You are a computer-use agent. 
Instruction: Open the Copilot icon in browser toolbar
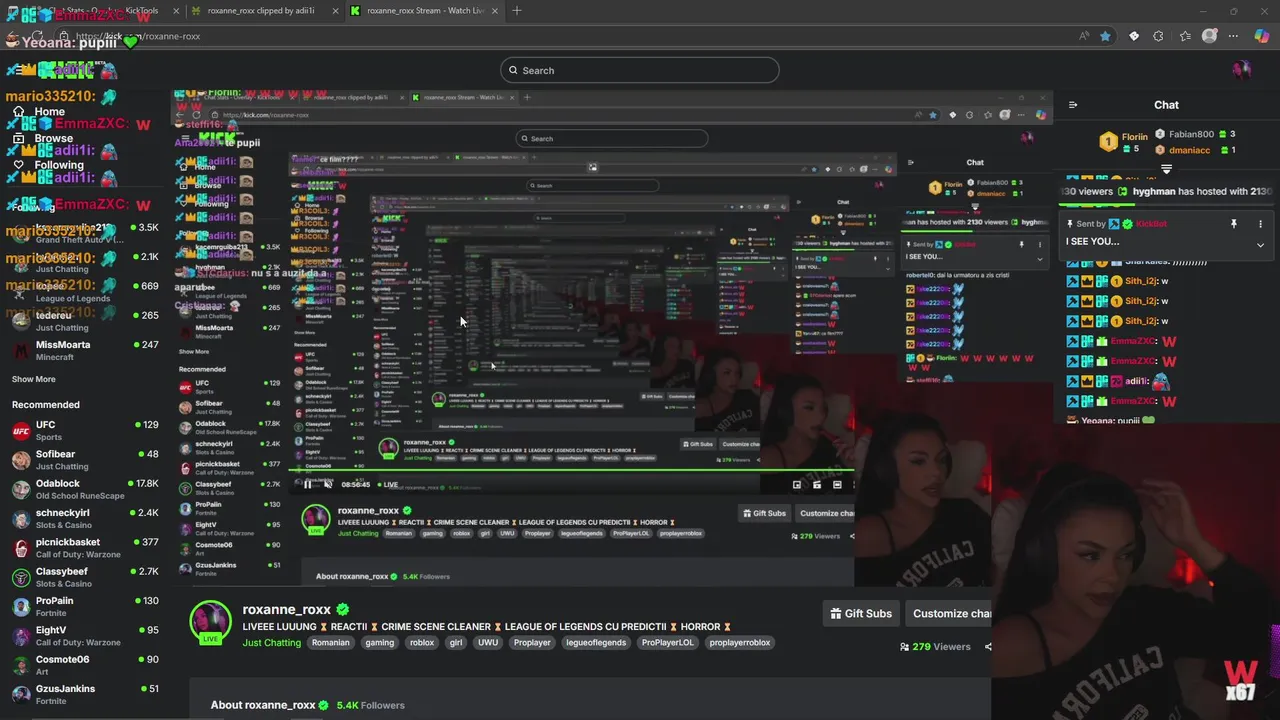1261,36
